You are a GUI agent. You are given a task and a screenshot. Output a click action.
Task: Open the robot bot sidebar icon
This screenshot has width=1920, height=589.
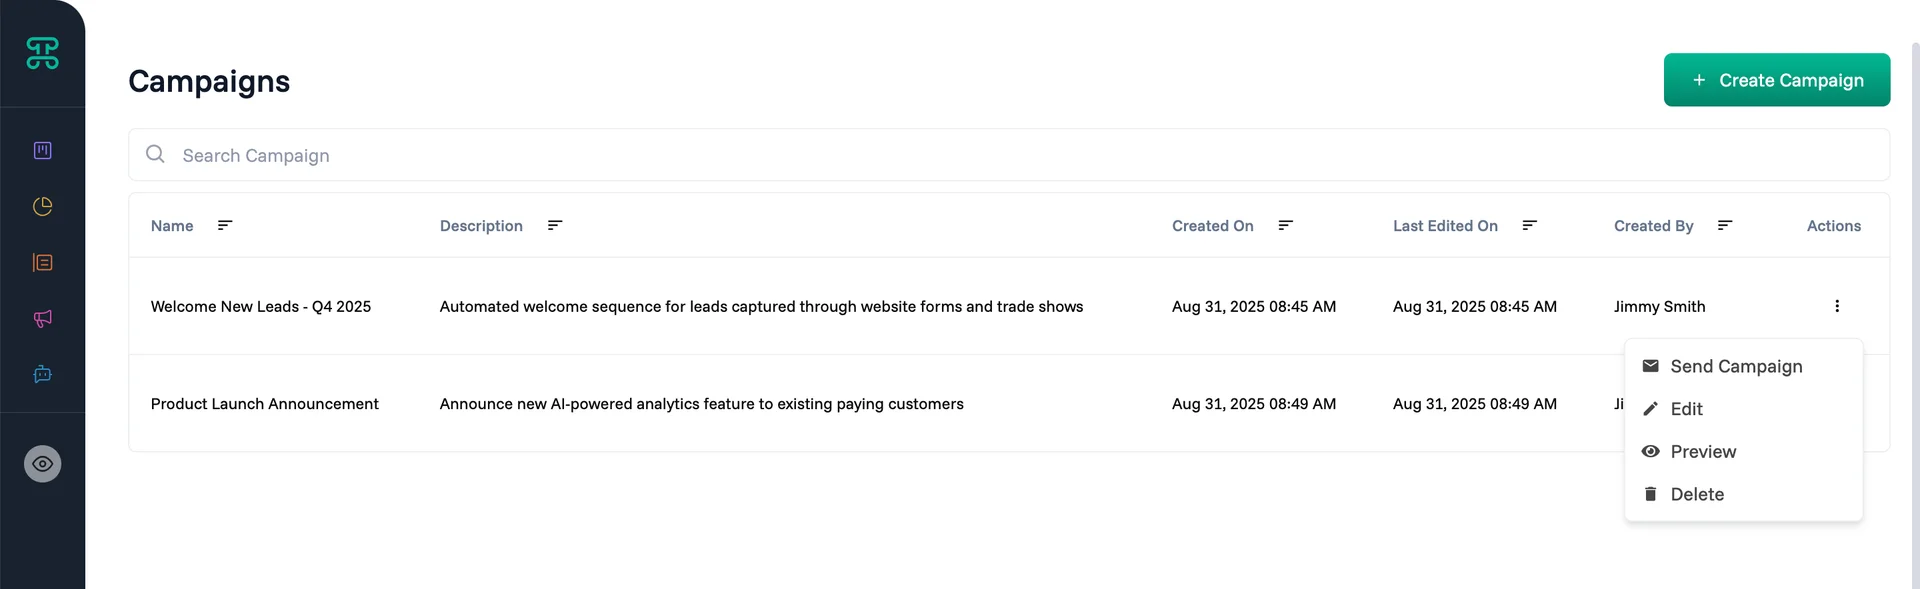[x=42, y=374]
